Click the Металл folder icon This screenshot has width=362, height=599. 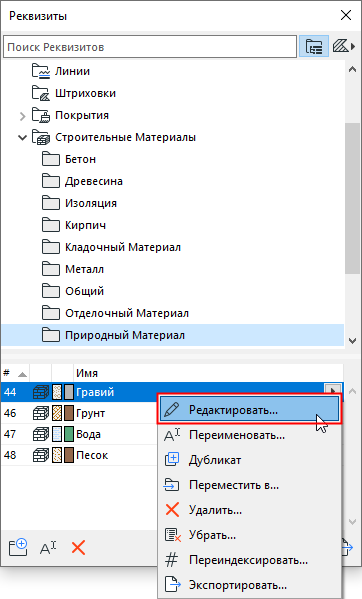click(x=51, y=269)
